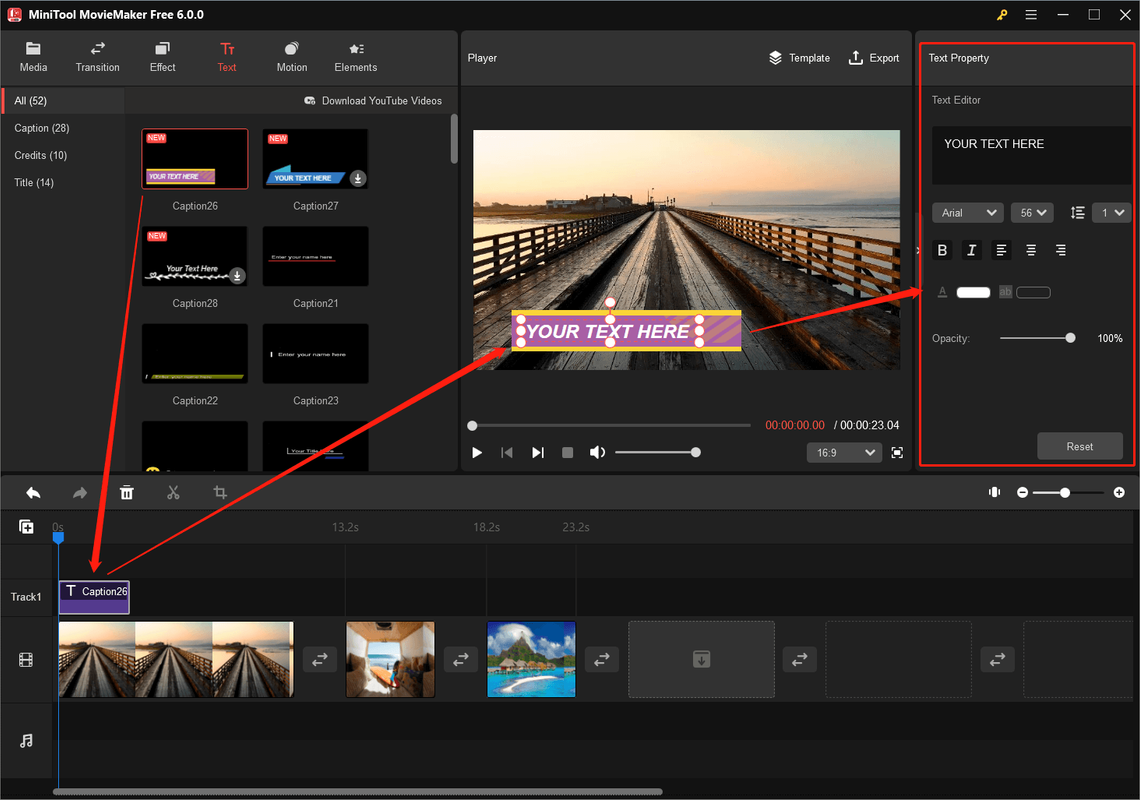Image resolution: width=1140 pixels, height=800 pixels.
Task: Open the Arial font dropdown
Action: click(x=968, y=212)
